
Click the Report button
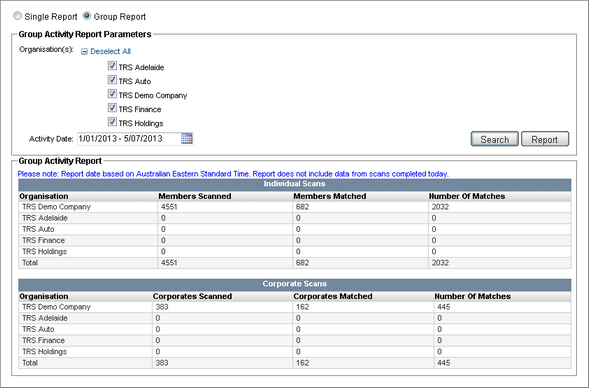(x=545, y=139)
